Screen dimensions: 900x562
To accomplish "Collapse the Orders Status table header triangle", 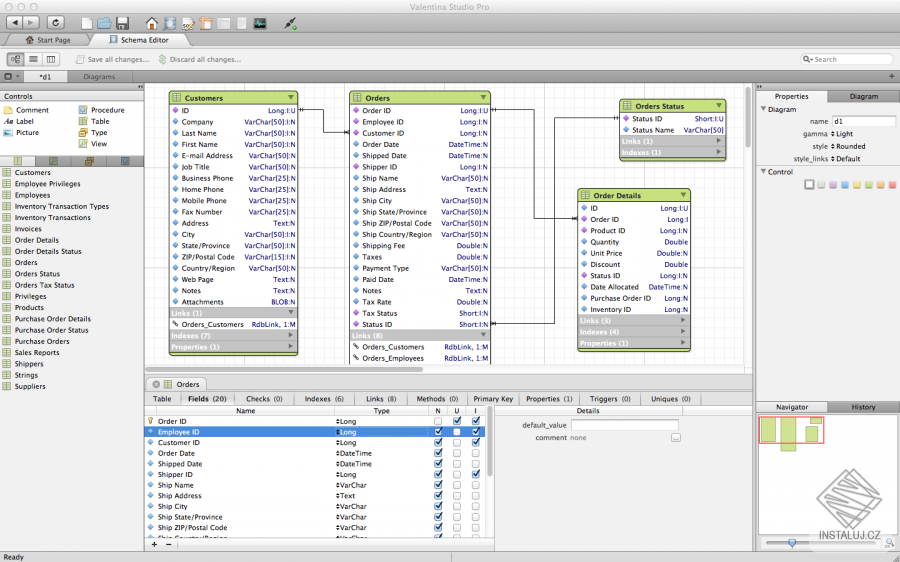I will pos(719,106).
